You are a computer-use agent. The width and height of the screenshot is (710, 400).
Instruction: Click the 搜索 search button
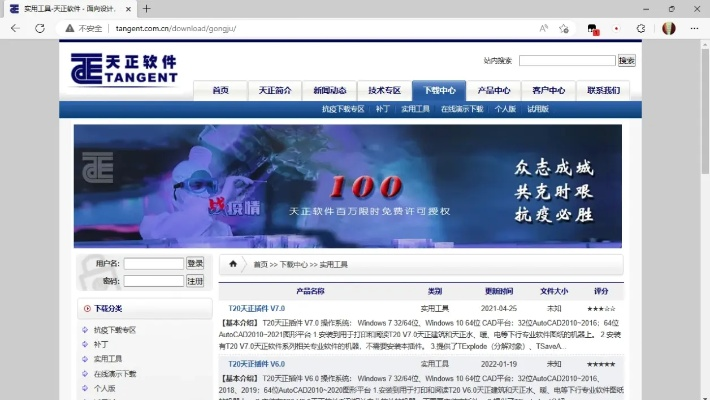point(626,61)
